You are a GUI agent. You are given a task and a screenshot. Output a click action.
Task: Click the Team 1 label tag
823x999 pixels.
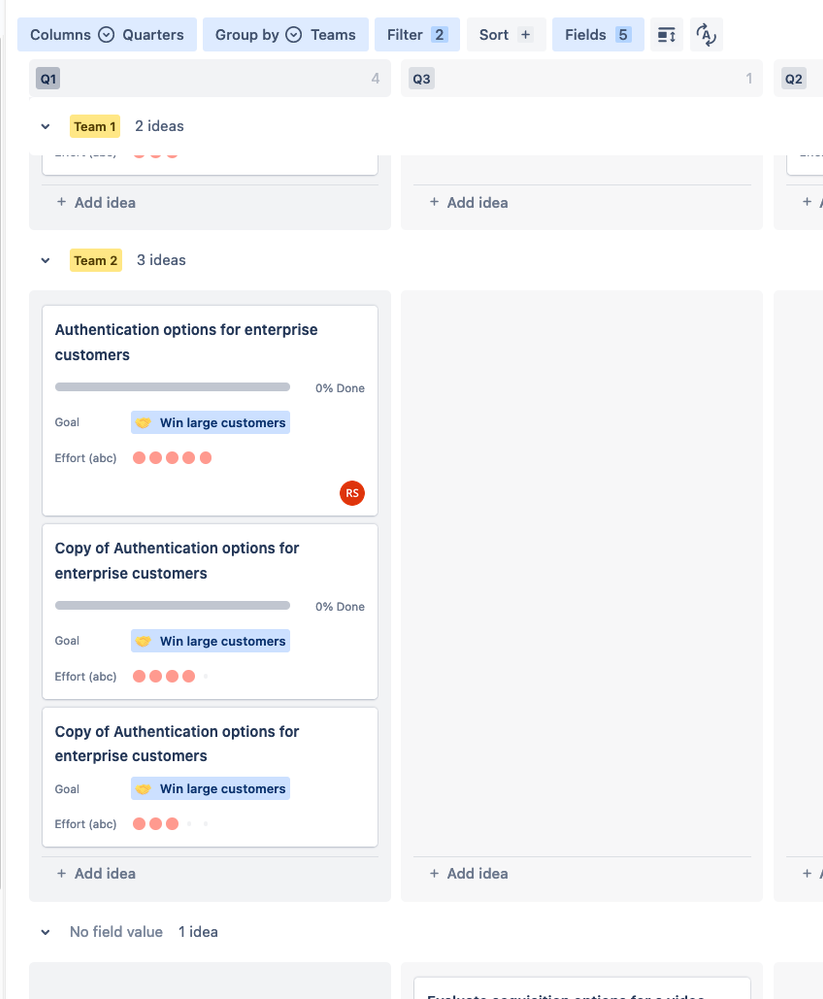tap(95, 126)
